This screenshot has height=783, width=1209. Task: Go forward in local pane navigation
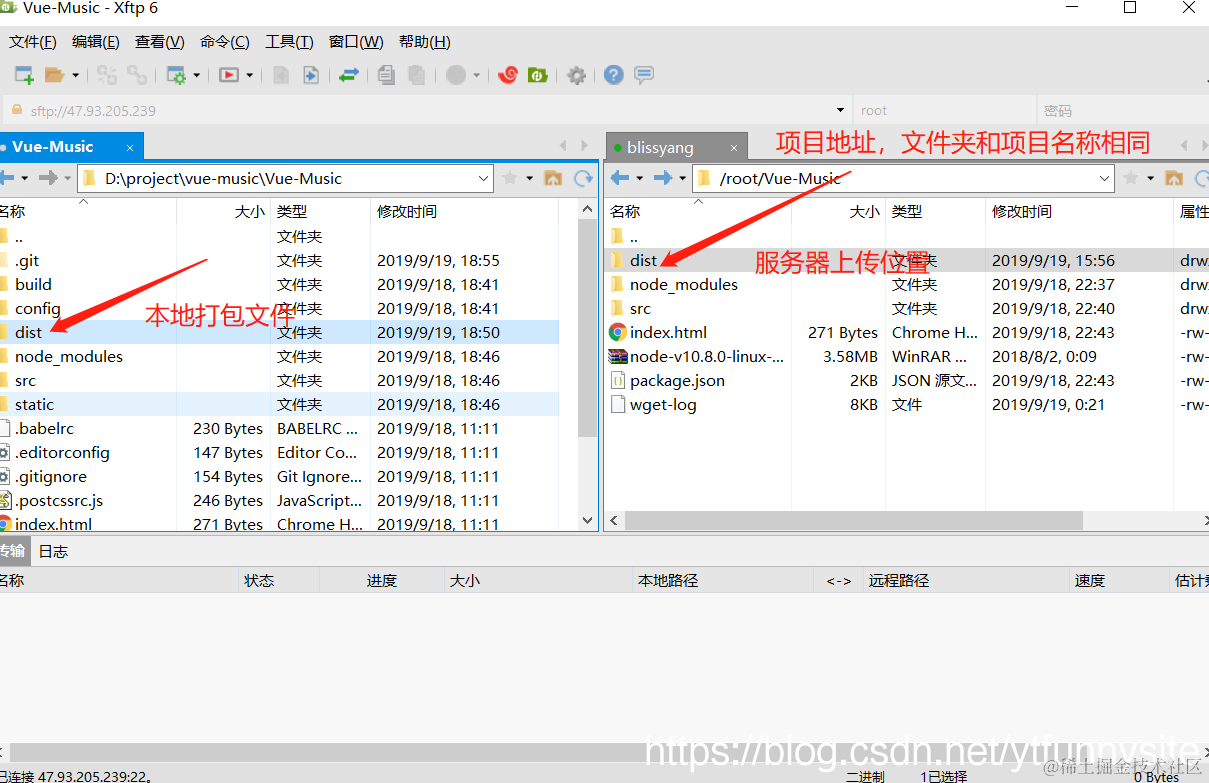47,178
